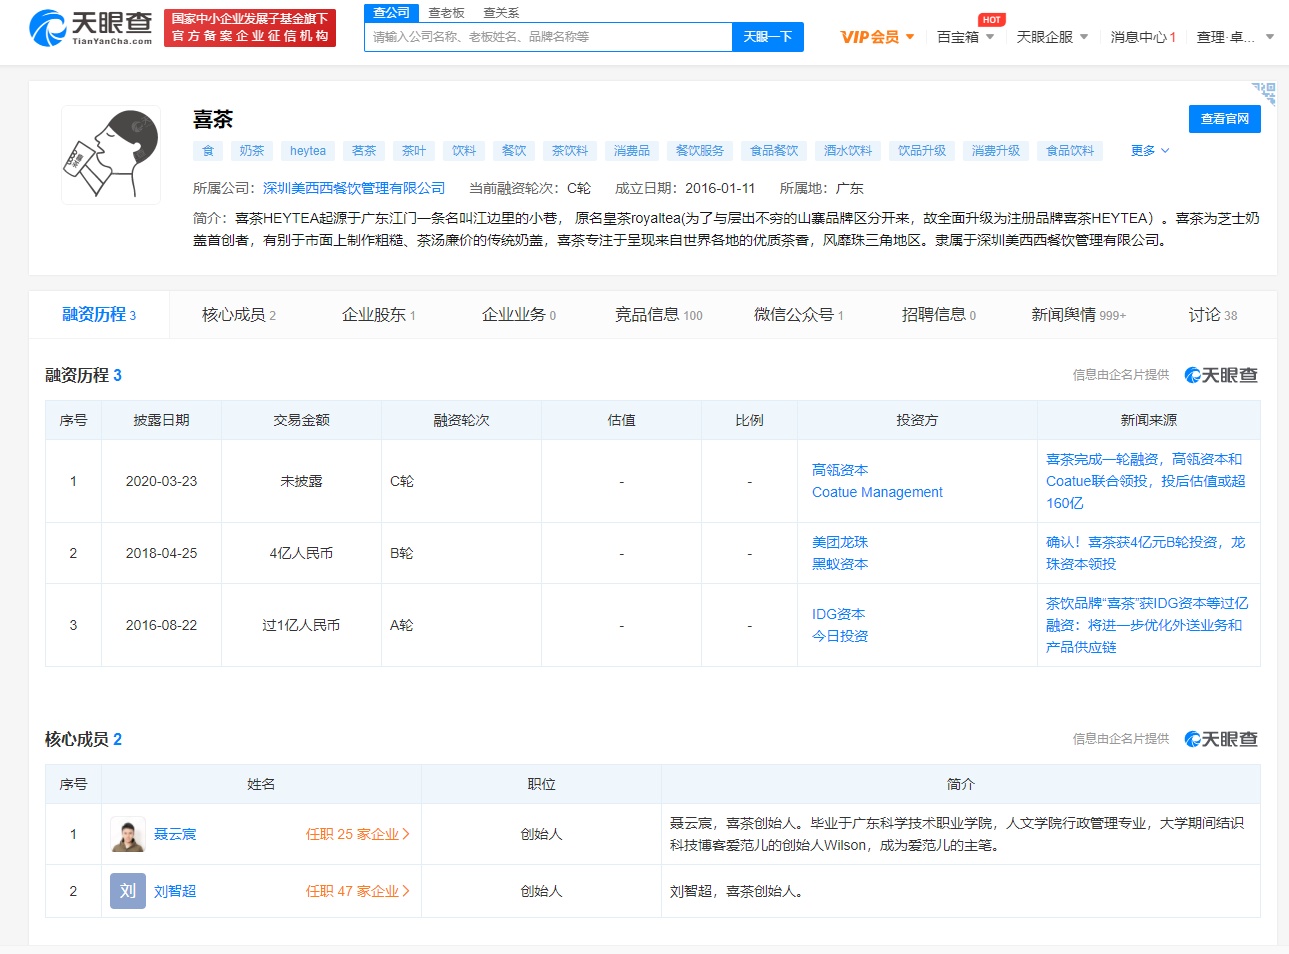This screenshot has height=954, width=1289.
Task: Click the 茶叶 tag
Action: pos(414,151)
